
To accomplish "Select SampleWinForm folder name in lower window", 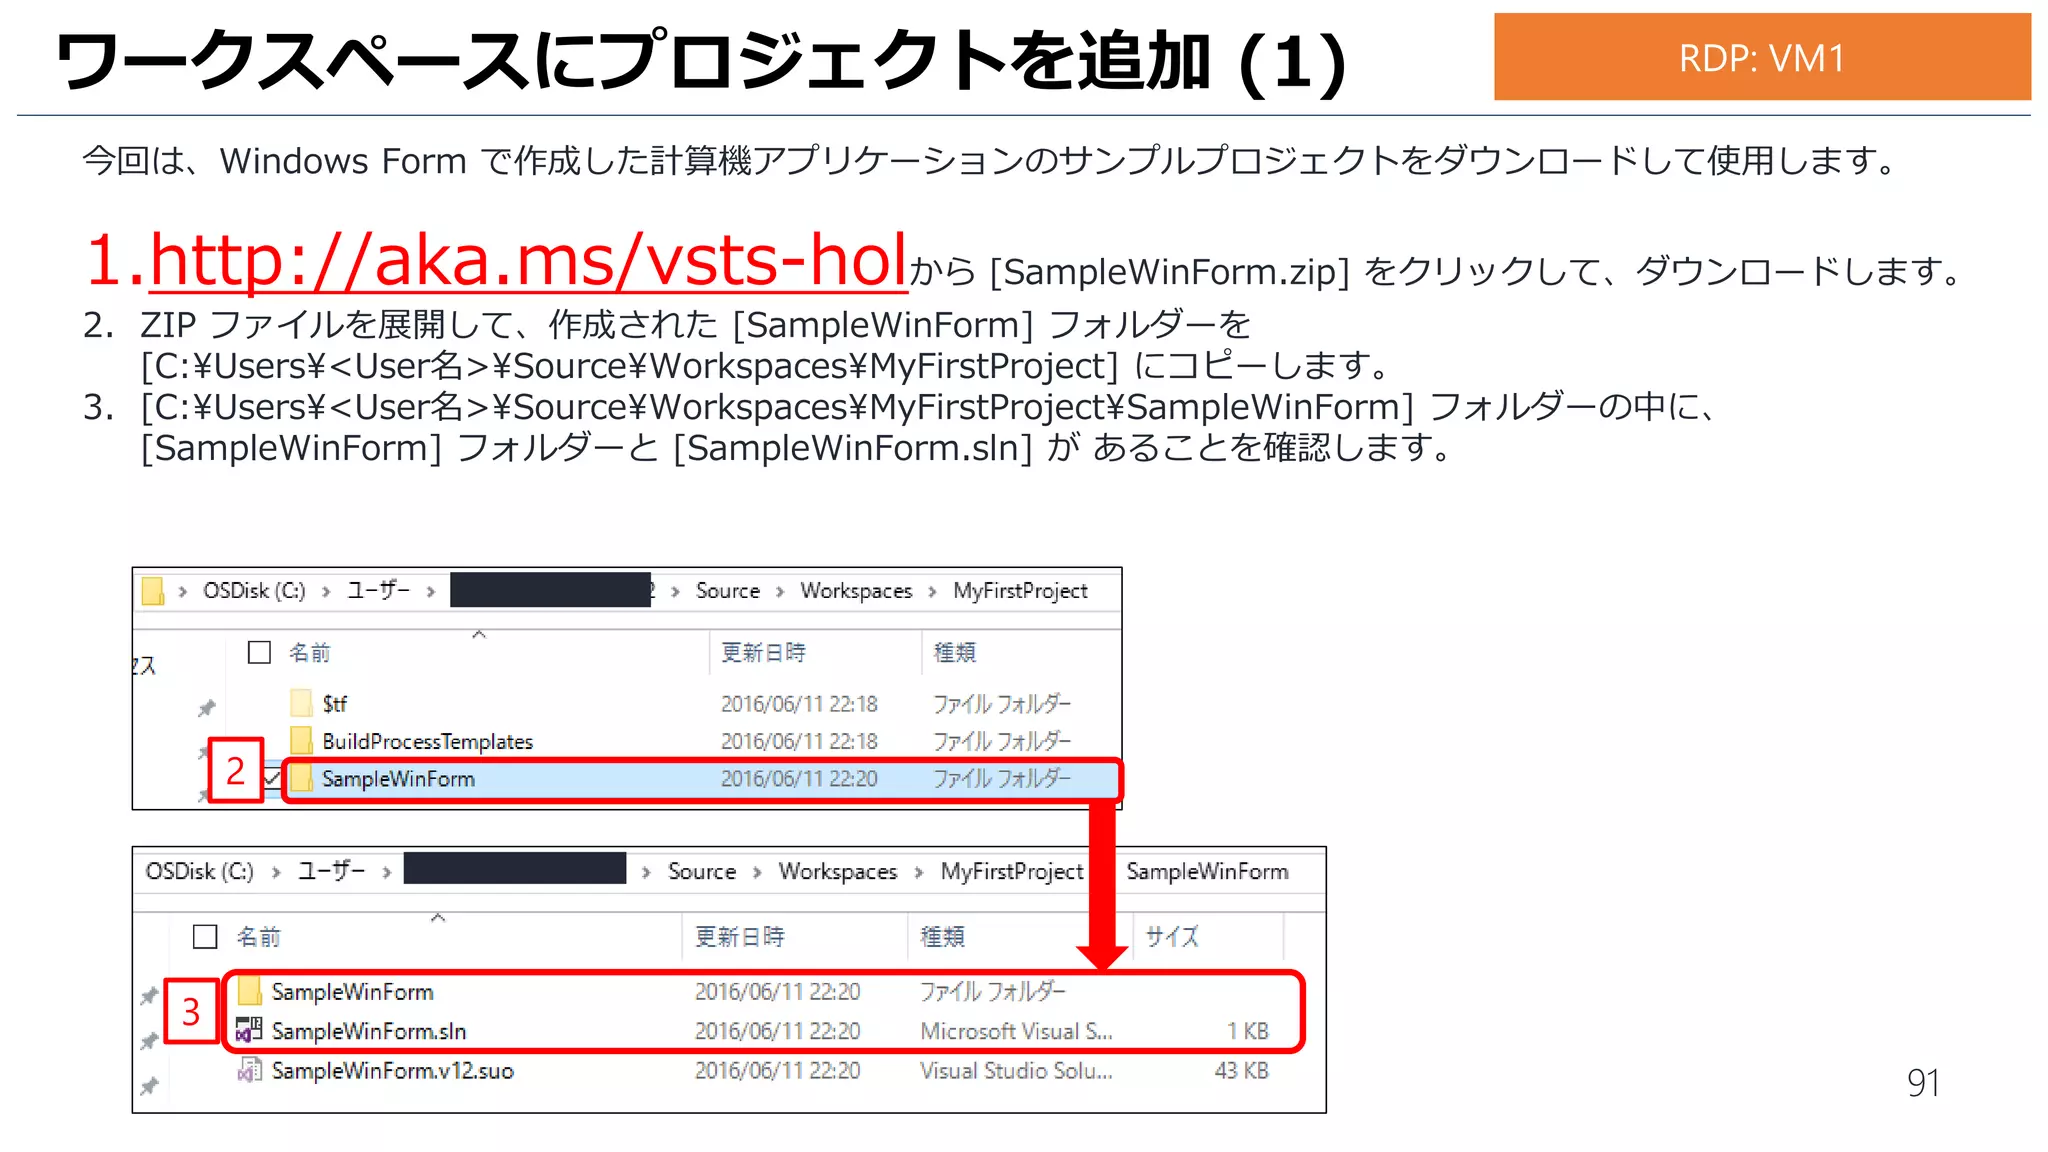I will pyautogui.click(x=352, y=991).
